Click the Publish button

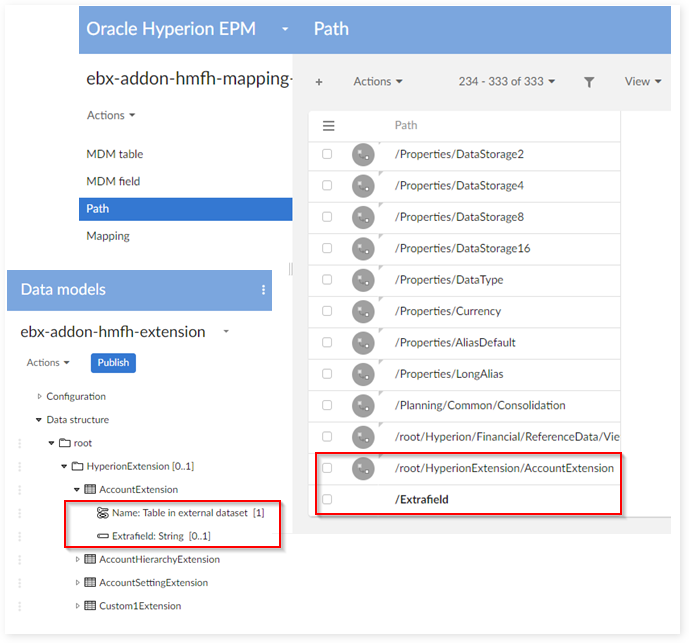pyautogui.click(x=113, y=363)
